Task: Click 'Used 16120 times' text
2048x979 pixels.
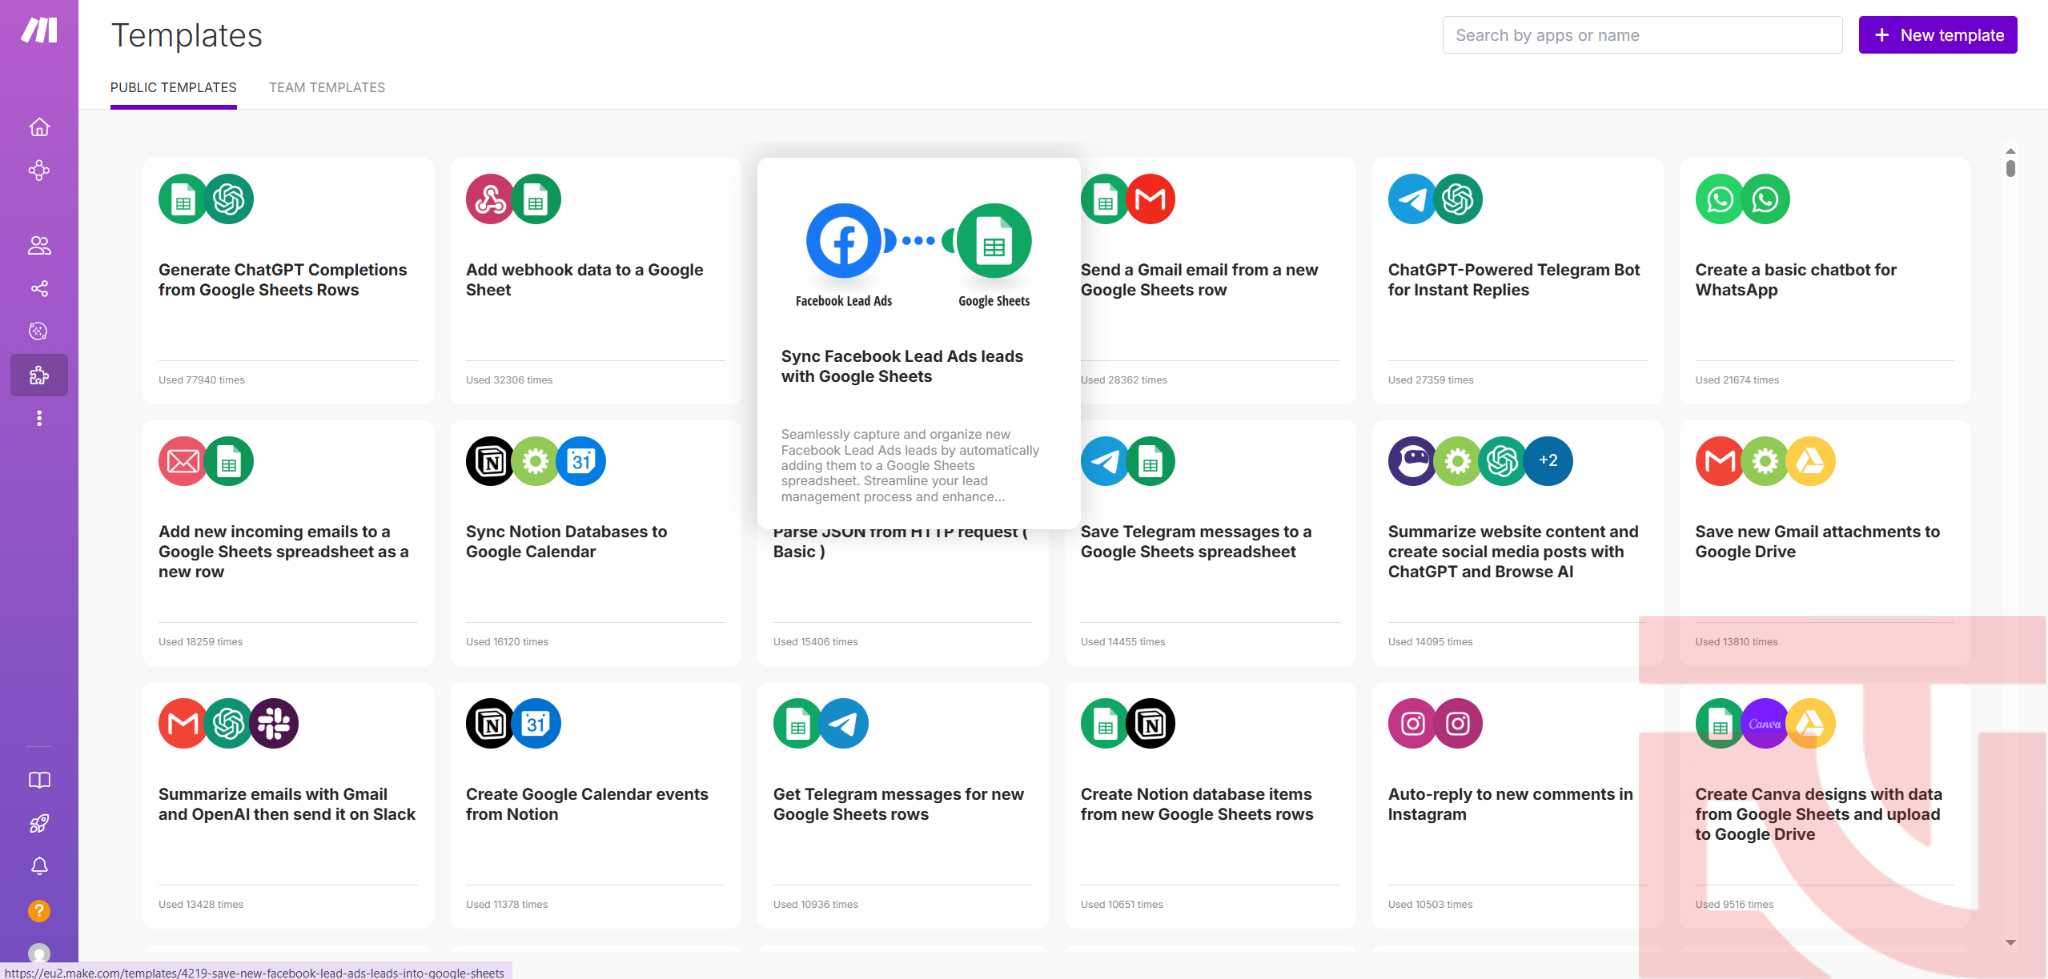Action: 507,642
